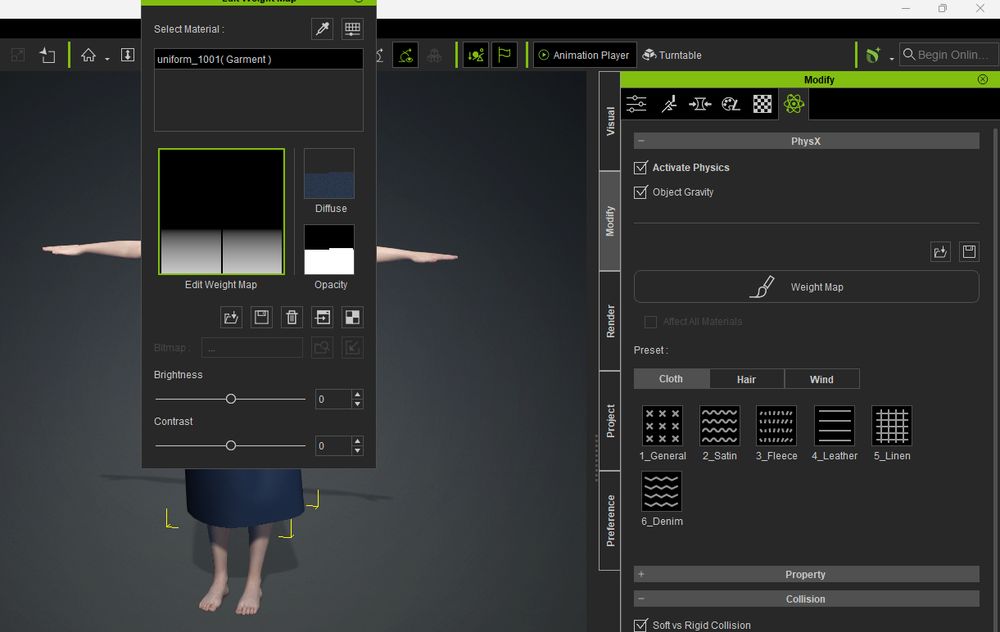Viewport: 1000px width, 632px height.
Task: Toggle the Object Gravity checkbox
Action: (x=640, y=192)
